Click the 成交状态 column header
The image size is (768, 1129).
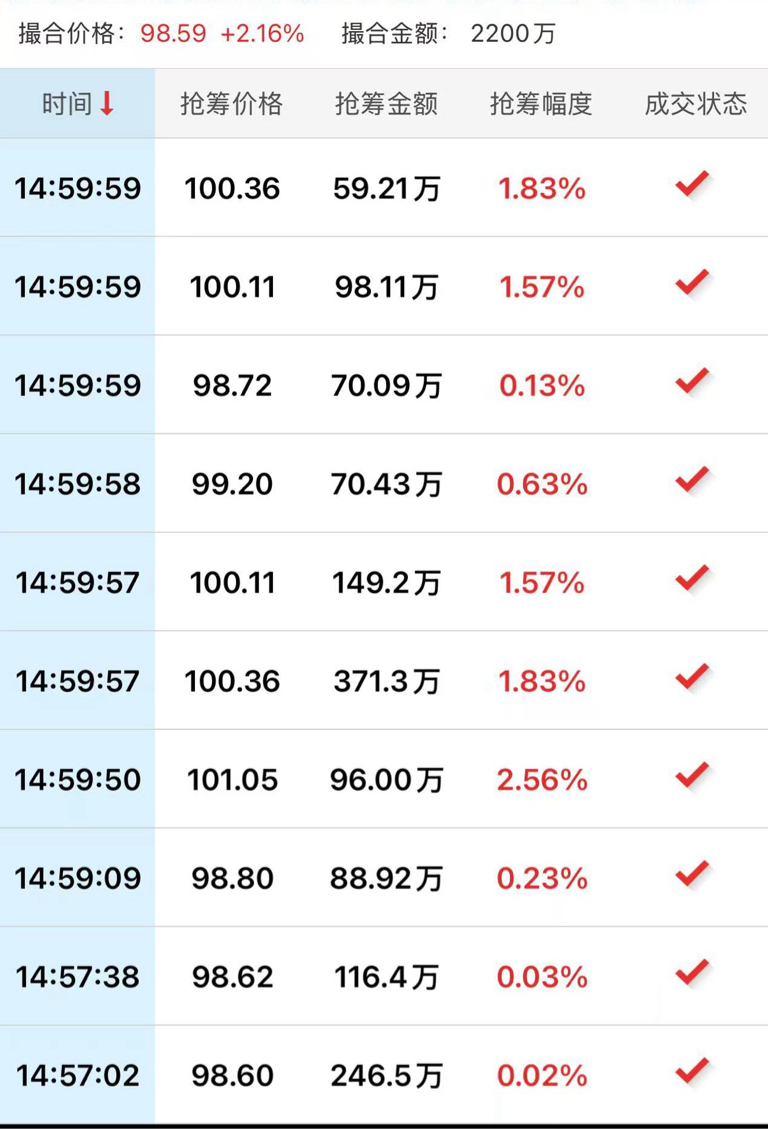[696, 103]
